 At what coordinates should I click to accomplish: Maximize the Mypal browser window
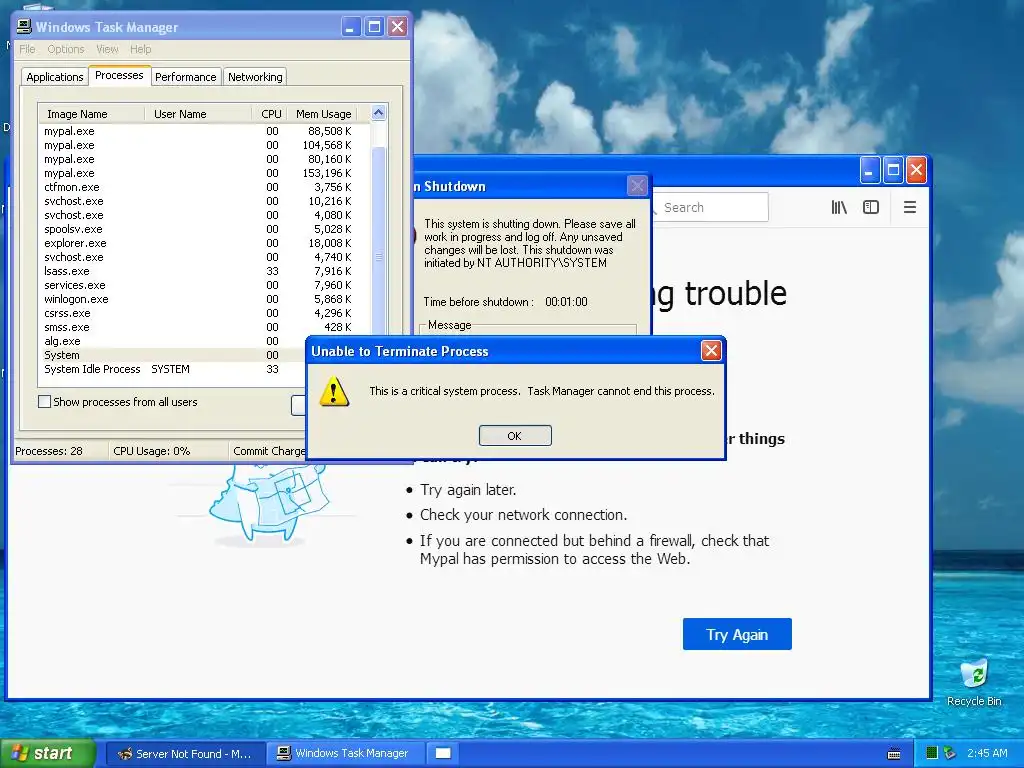tap(893, 171)
